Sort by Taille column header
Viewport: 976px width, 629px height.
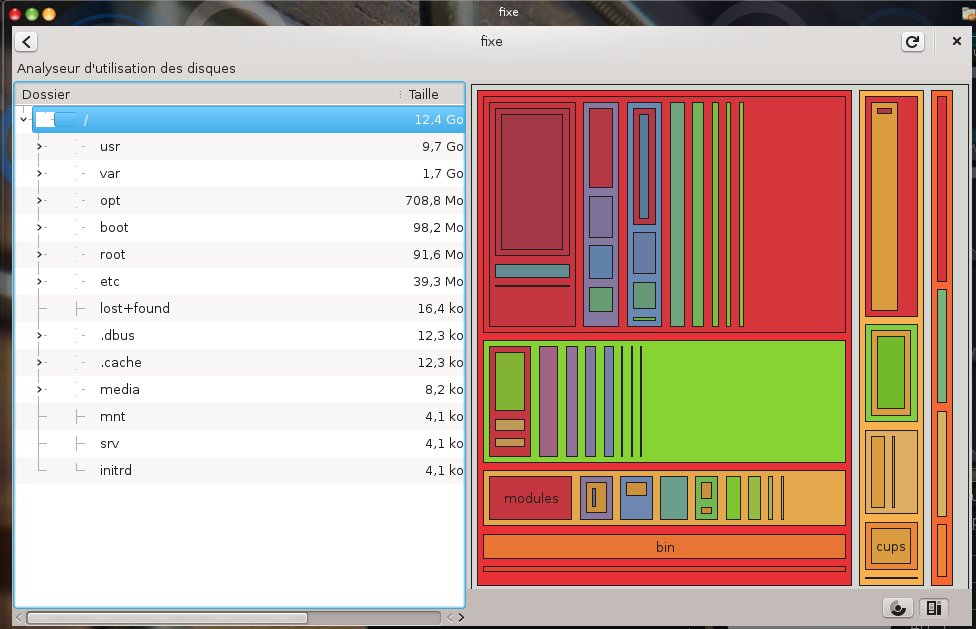[433, 94]
